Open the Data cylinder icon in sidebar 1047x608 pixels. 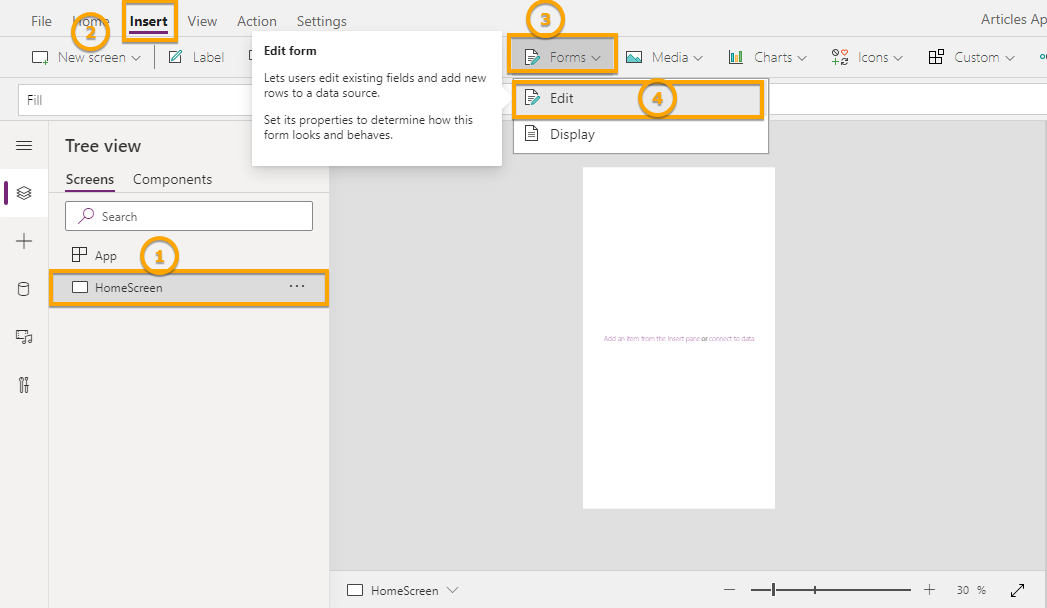[x=24, y=289]
